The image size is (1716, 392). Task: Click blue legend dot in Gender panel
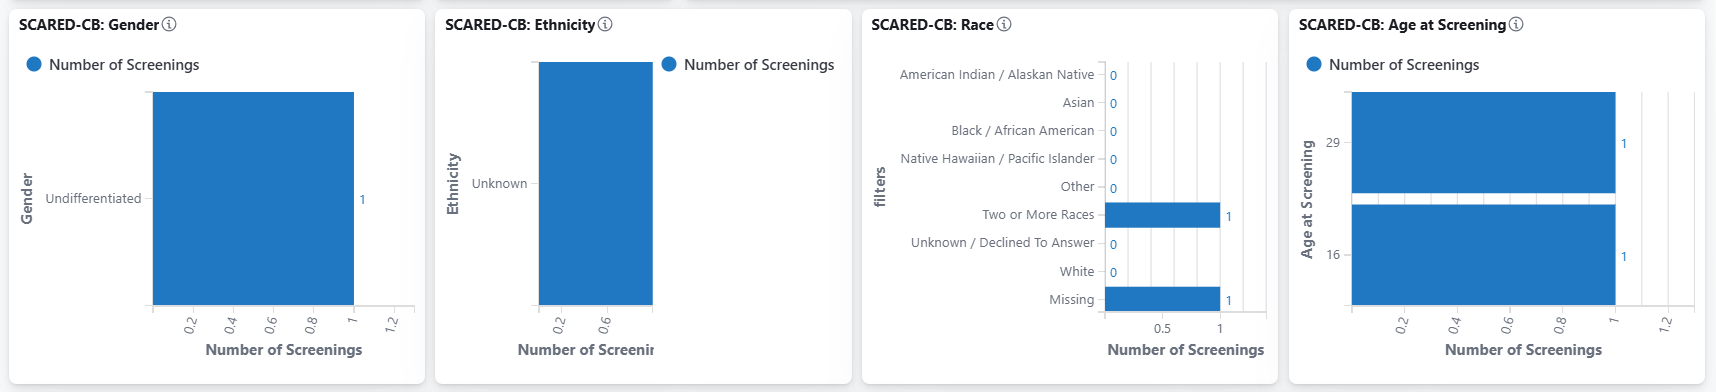click(x=34, y=64)
